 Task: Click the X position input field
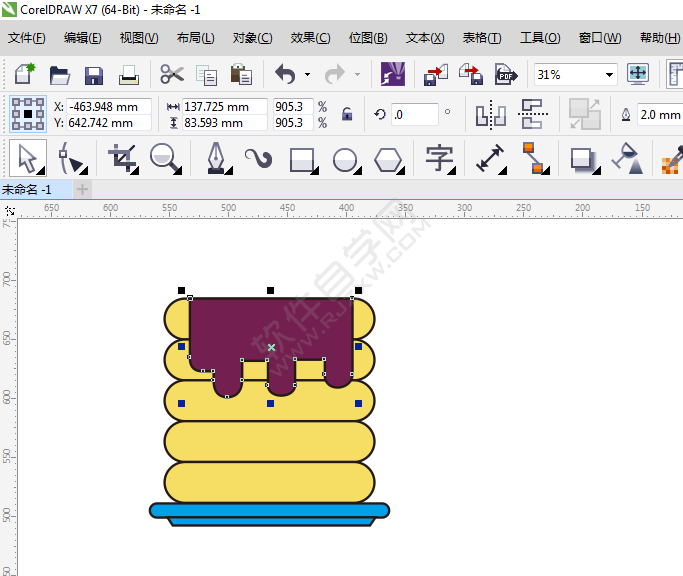[x=108, y=107]
